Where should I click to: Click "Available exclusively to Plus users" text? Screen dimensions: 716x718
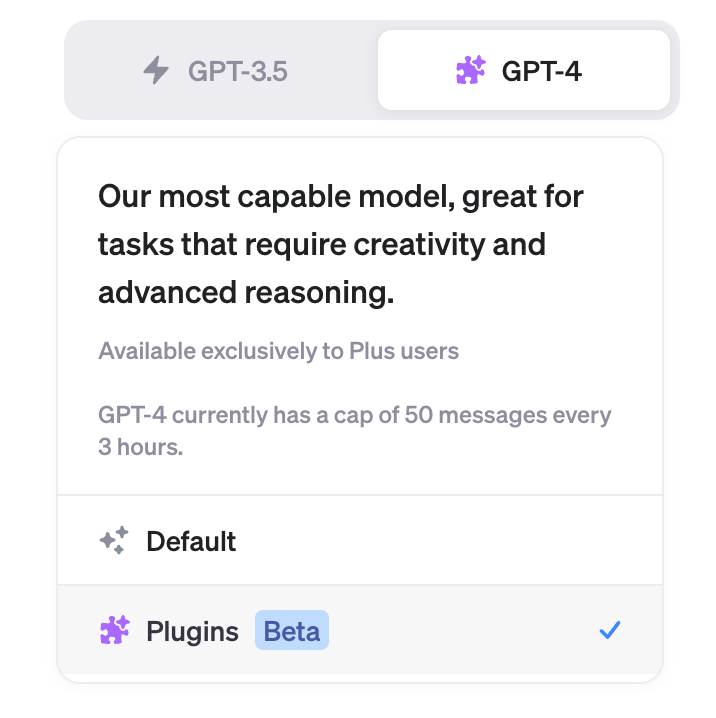(x=278, y=351)
